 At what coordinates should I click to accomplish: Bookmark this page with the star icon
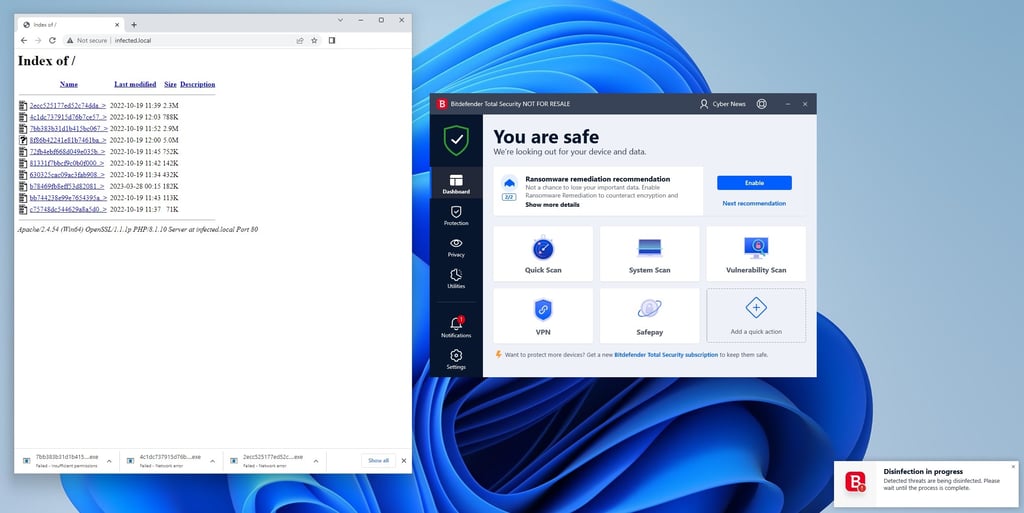pos(314,40)
